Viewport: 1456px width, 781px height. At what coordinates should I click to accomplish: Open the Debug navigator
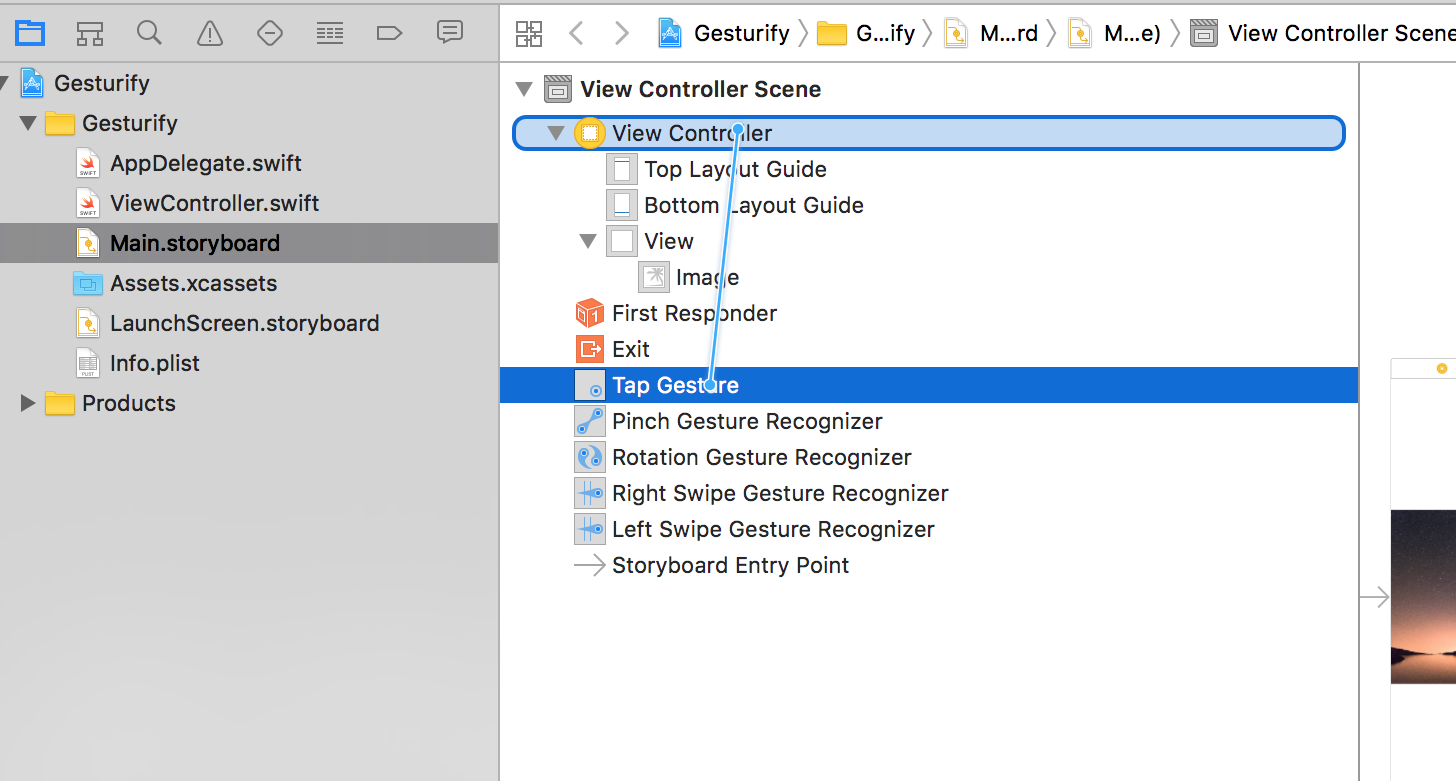(330, 33)
